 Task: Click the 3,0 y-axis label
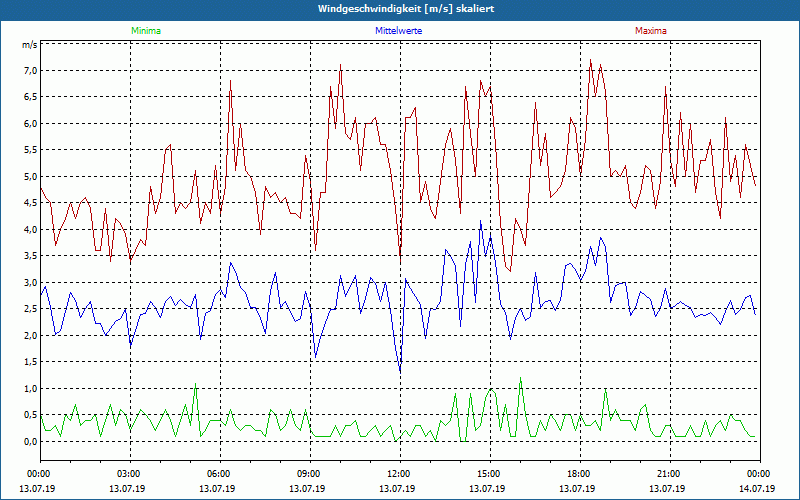[x=31, y=283]
